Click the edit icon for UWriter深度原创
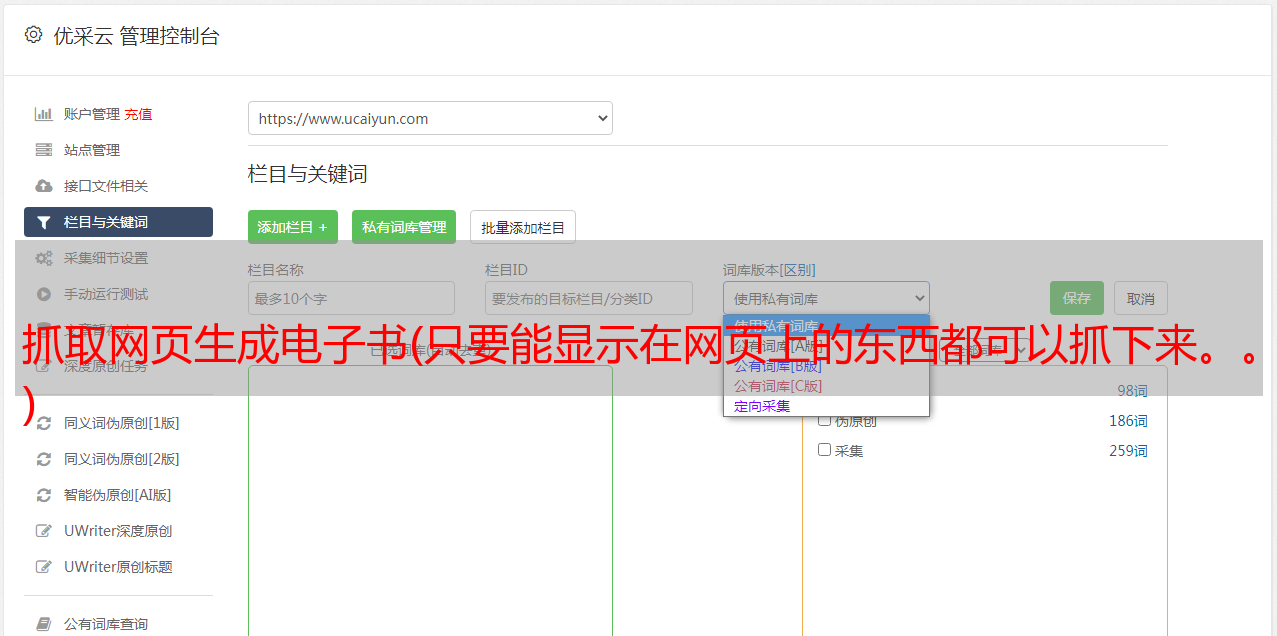 point(44,531)
